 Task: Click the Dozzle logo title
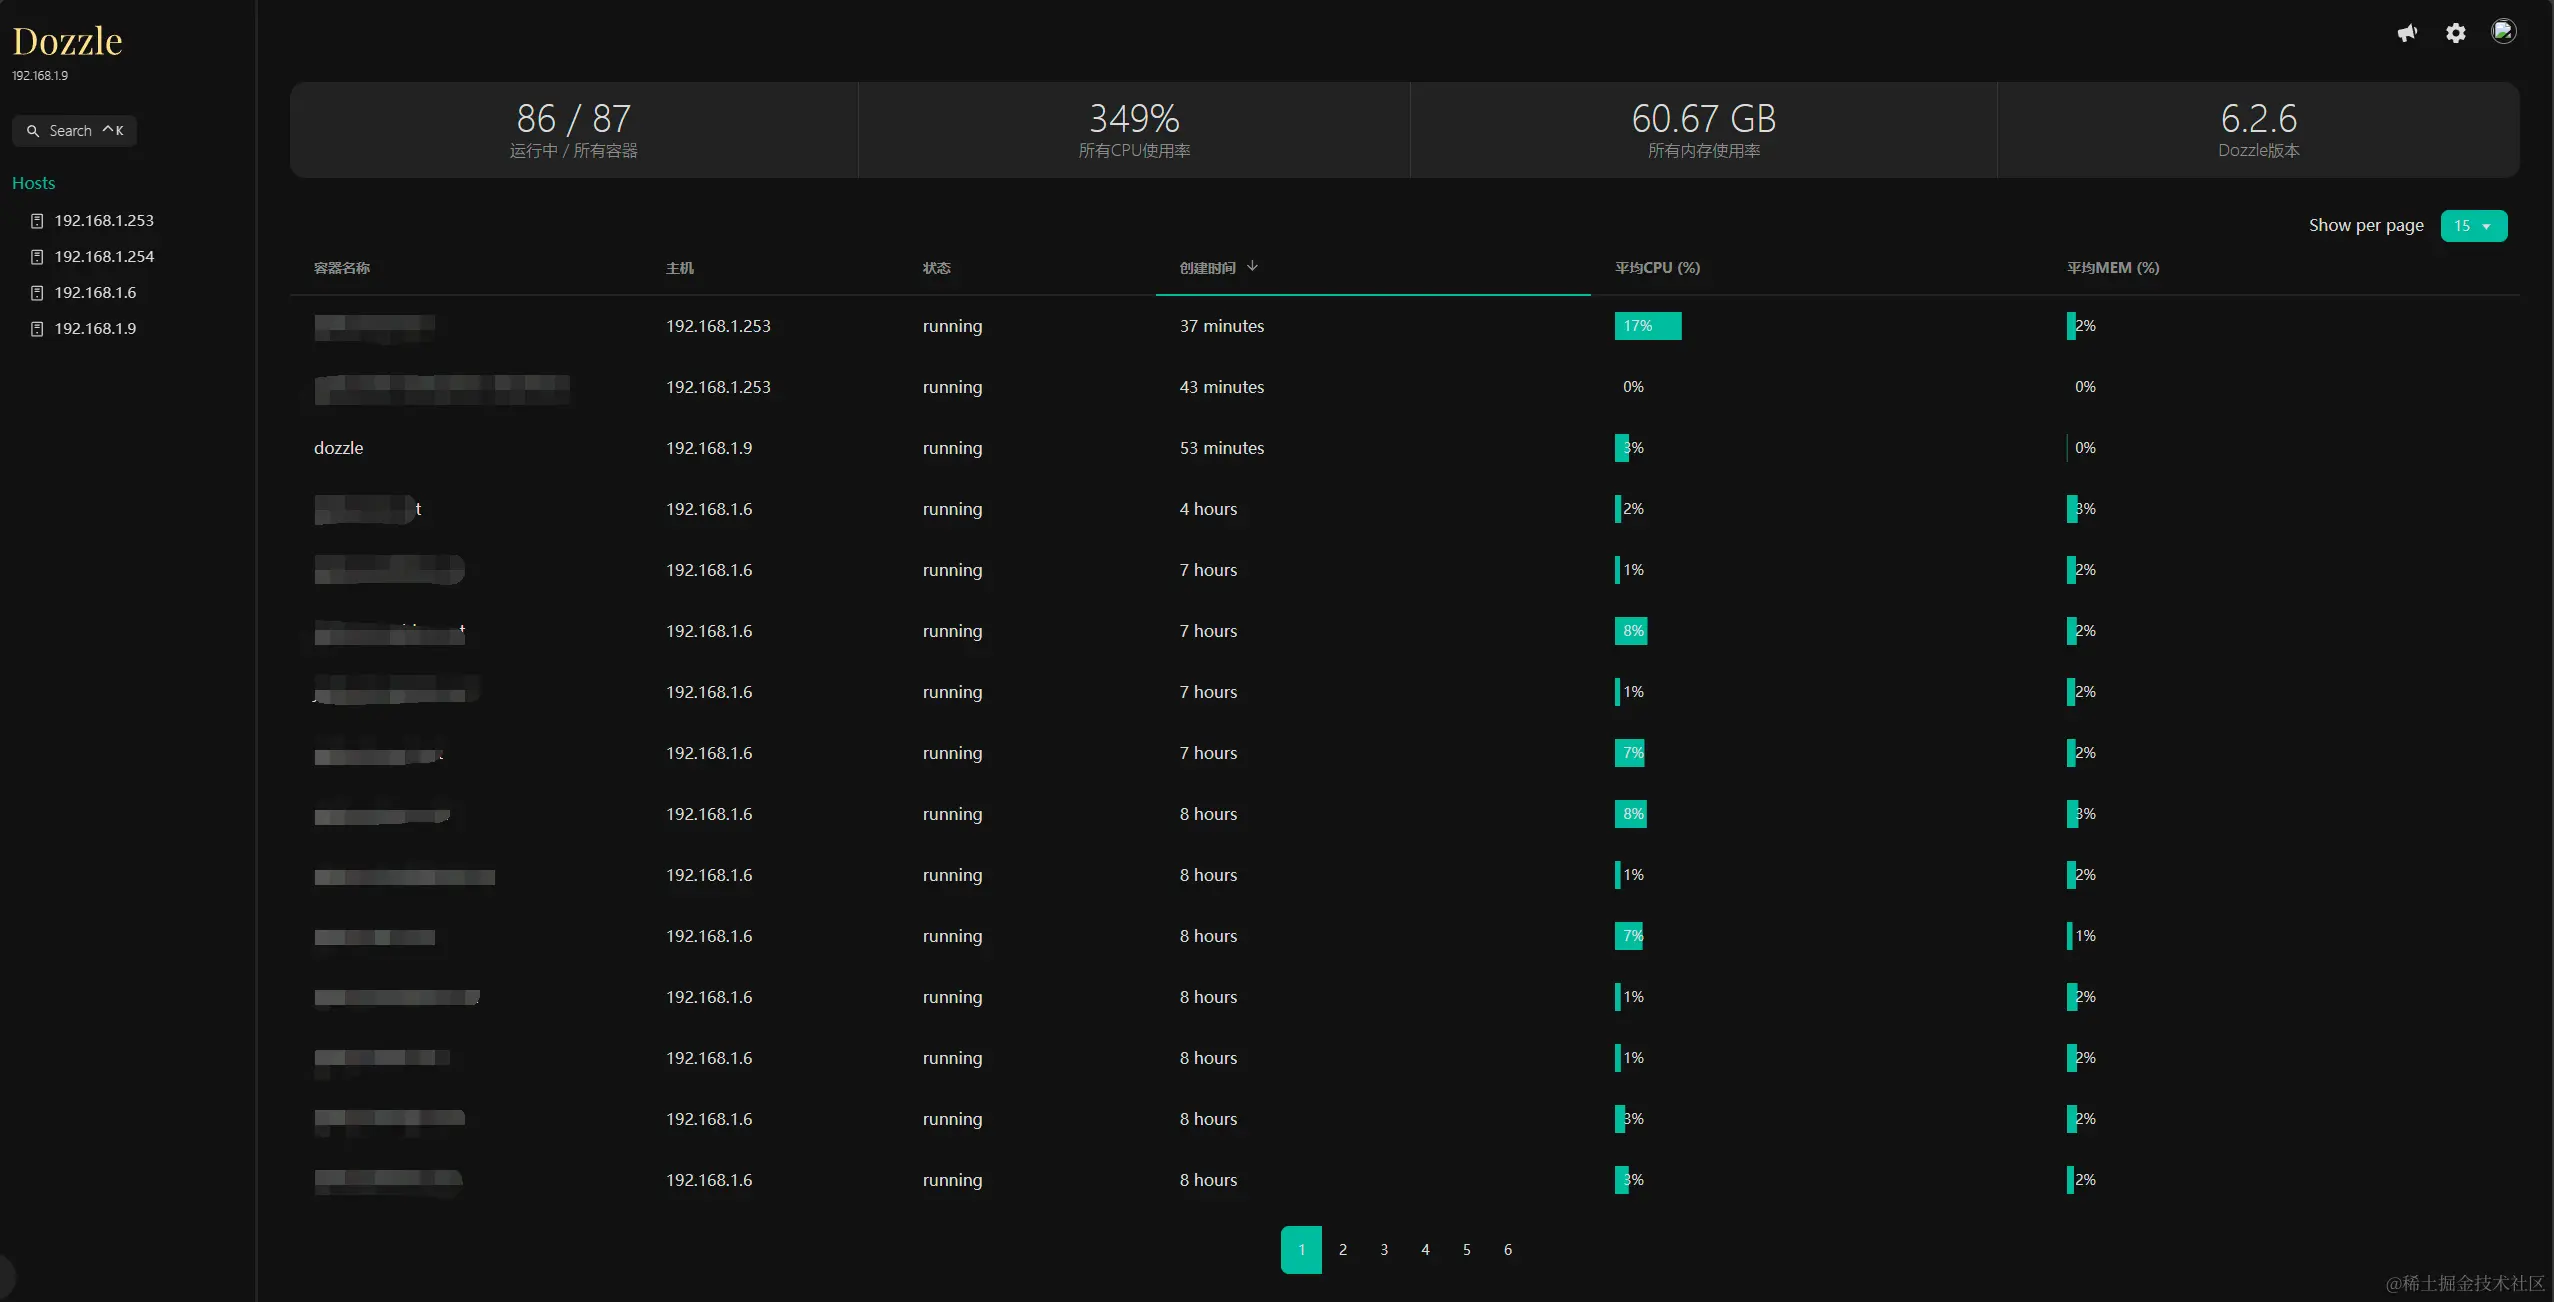coord(67,41)
